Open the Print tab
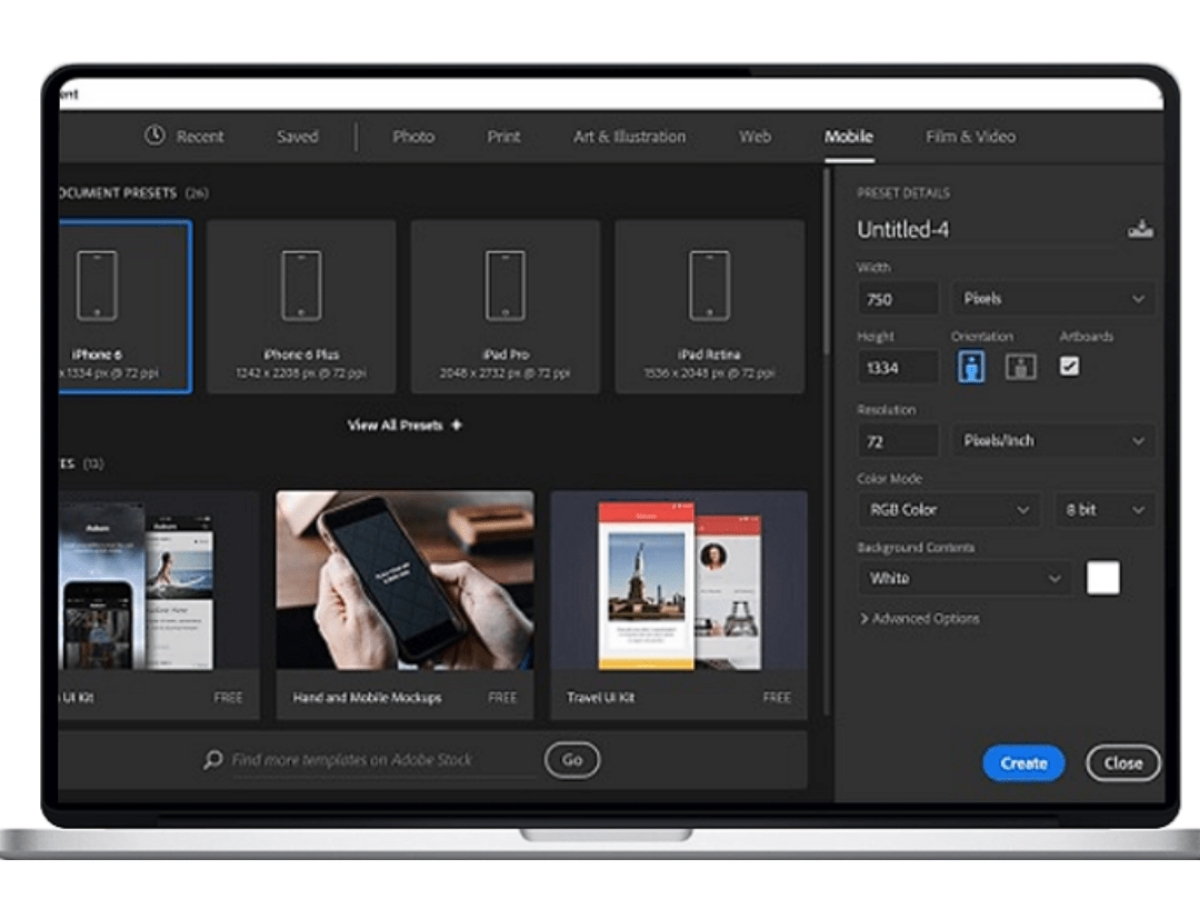This screenshot has width=1200, height=900. (x=504, y=137)
